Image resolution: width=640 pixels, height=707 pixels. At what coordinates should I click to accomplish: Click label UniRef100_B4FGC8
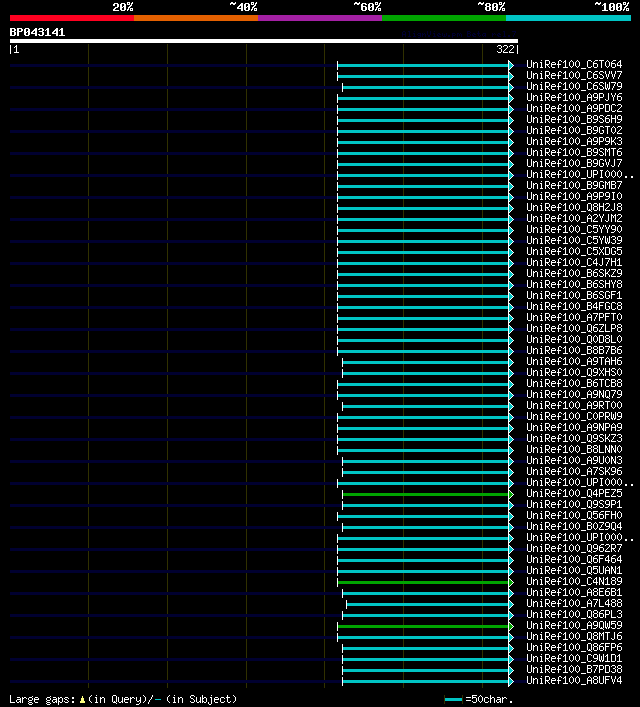click(x=574, y=307)
